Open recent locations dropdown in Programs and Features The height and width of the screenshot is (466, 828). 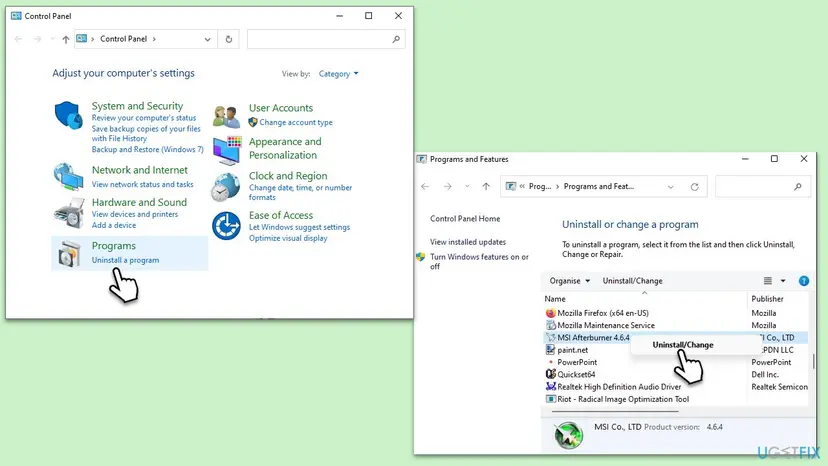click(x=467, y=187)
